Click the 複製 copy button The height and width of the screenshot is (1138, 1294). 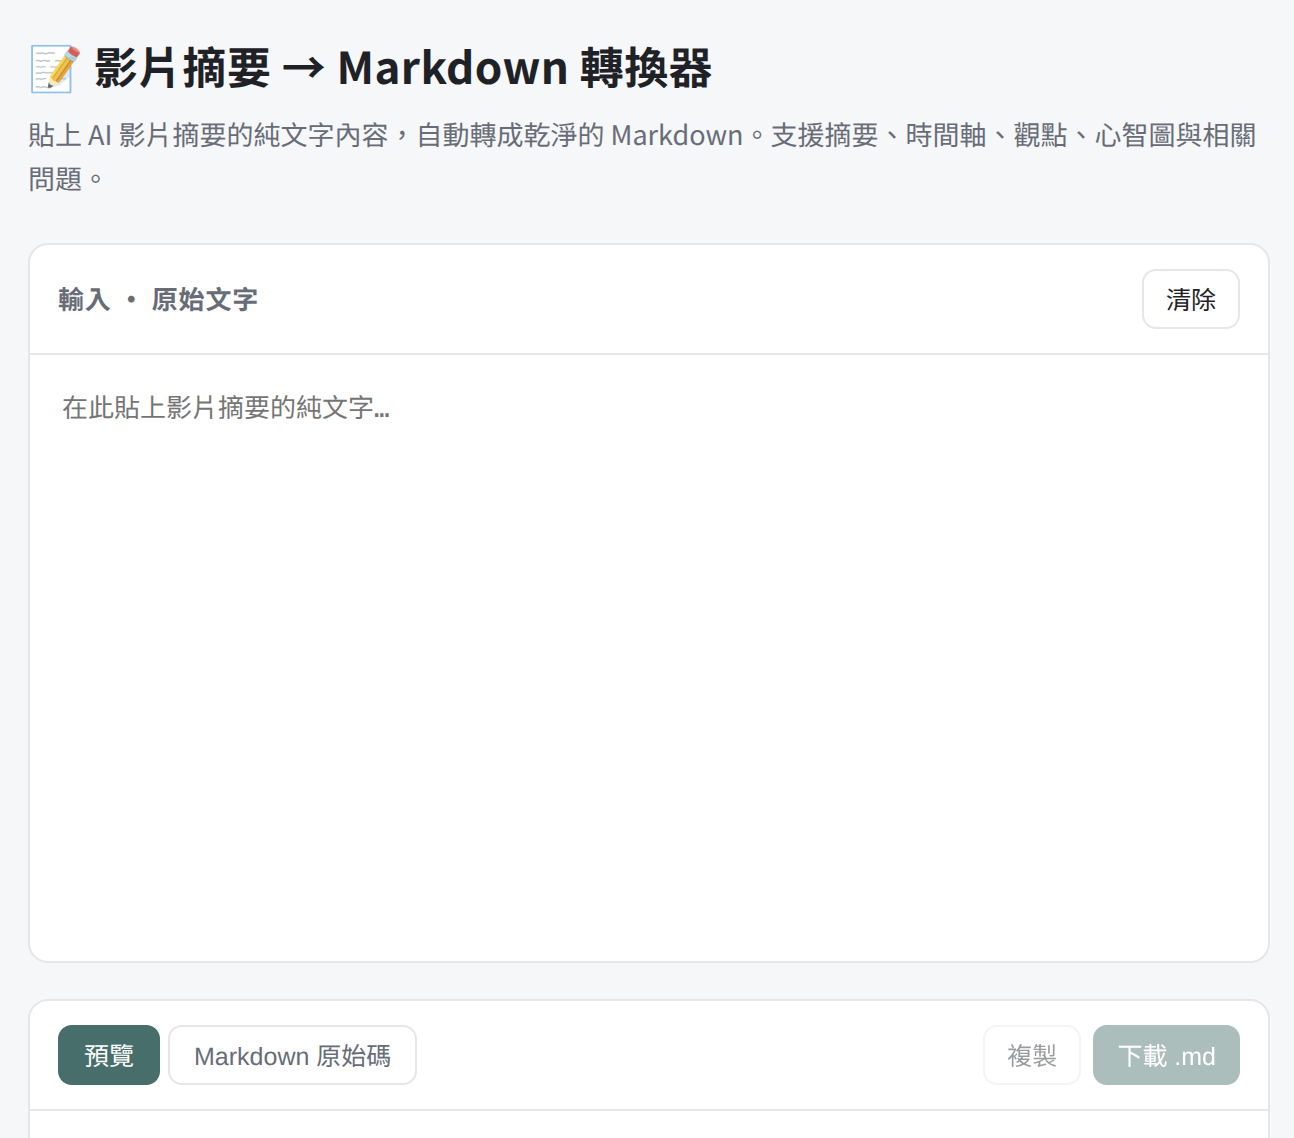point(1032,1055)
